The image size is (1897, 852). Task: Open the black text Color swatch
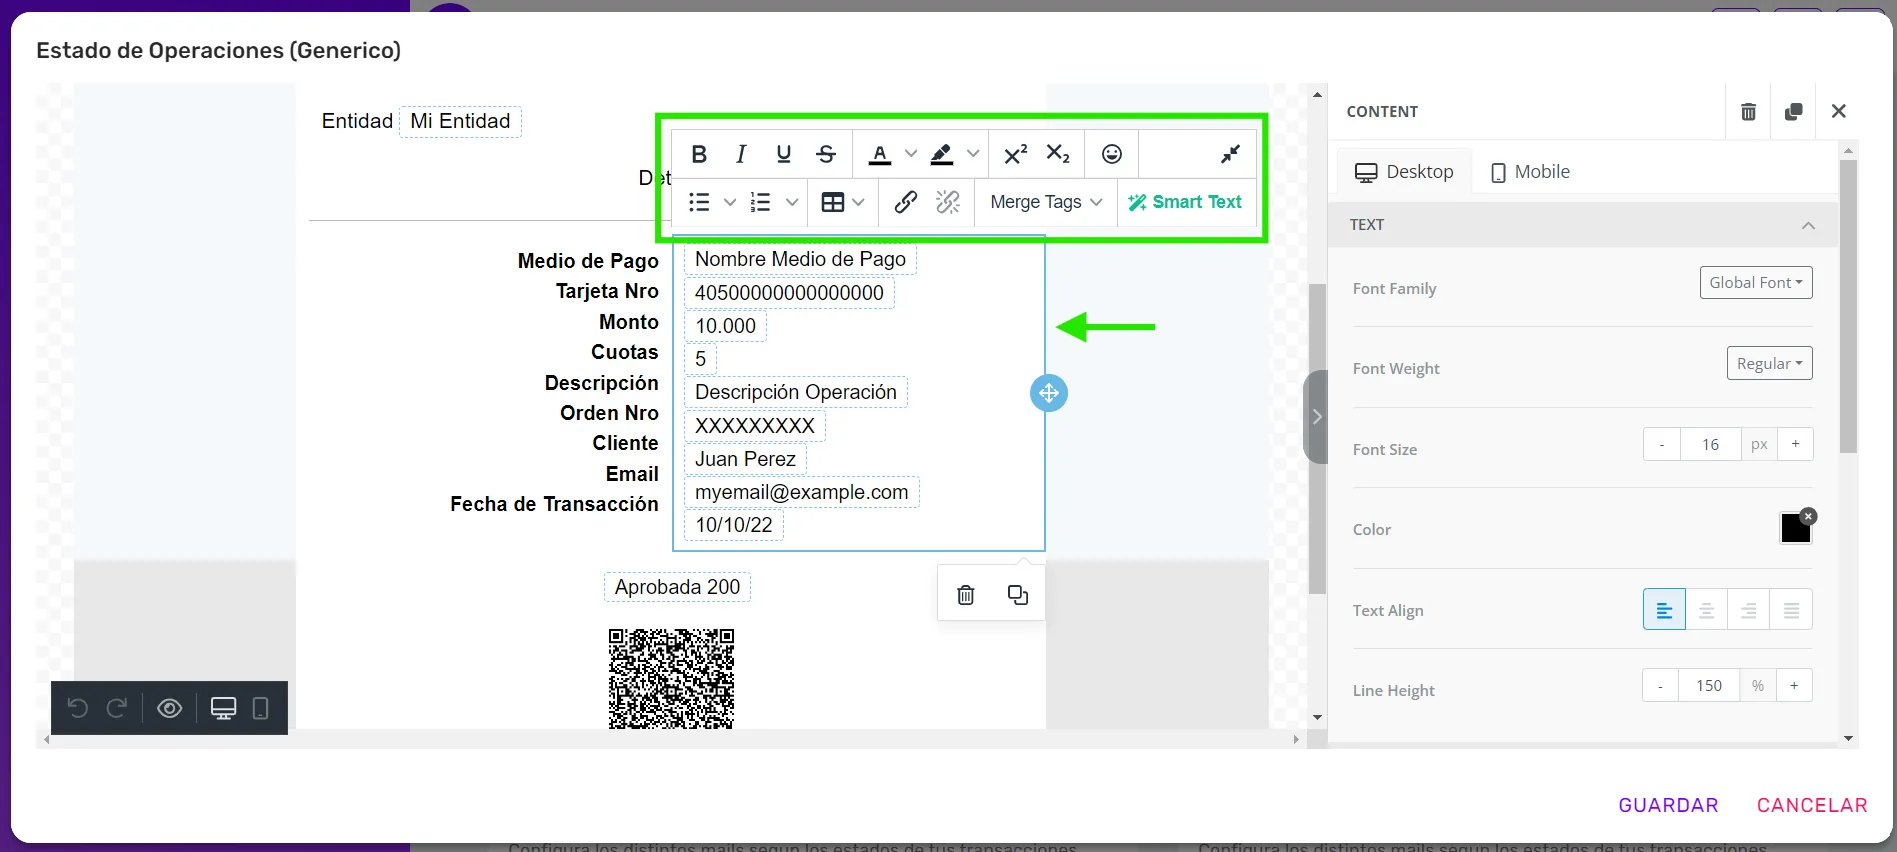pyautogui.click(x=1796, y=529)
